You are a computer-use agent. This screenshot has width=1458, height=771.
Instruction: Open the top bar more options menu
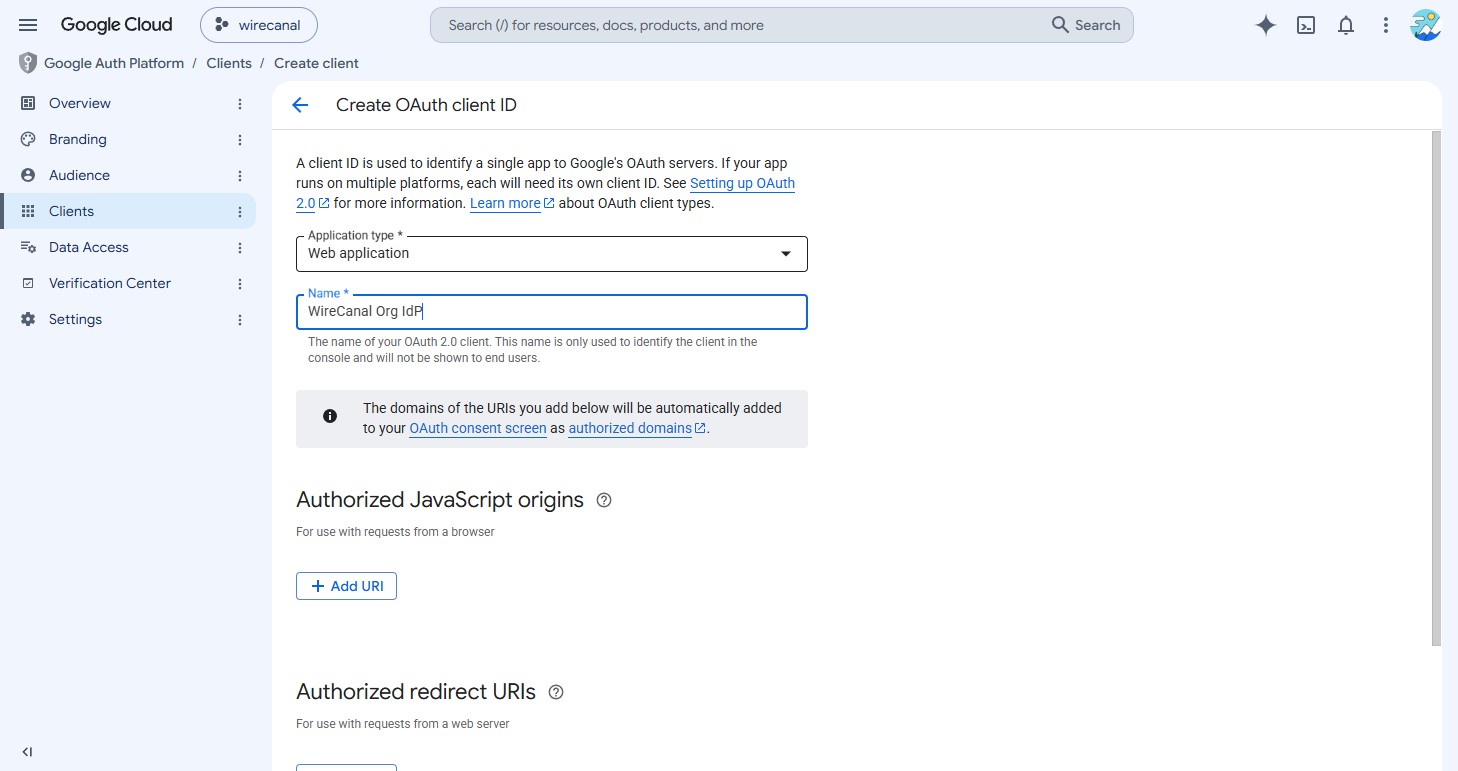pyautogui.click(x=1386, y=26)
